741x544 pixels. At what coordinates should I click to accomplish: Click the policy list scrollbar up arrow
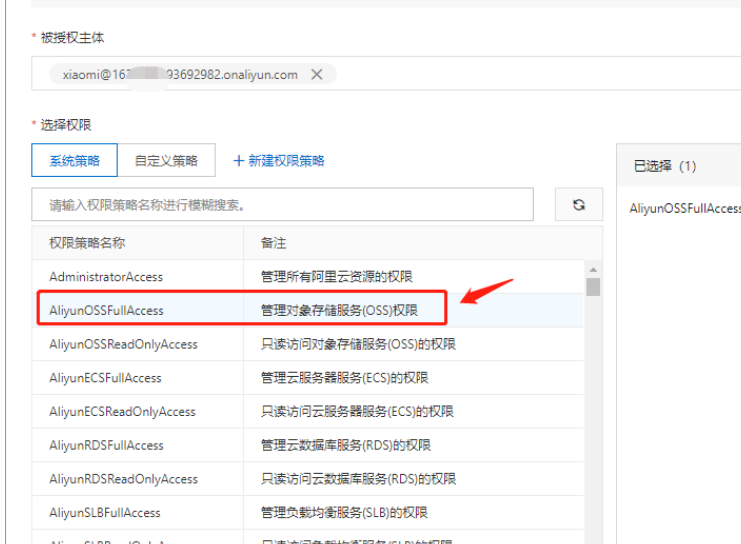click(x=593, y=269)
